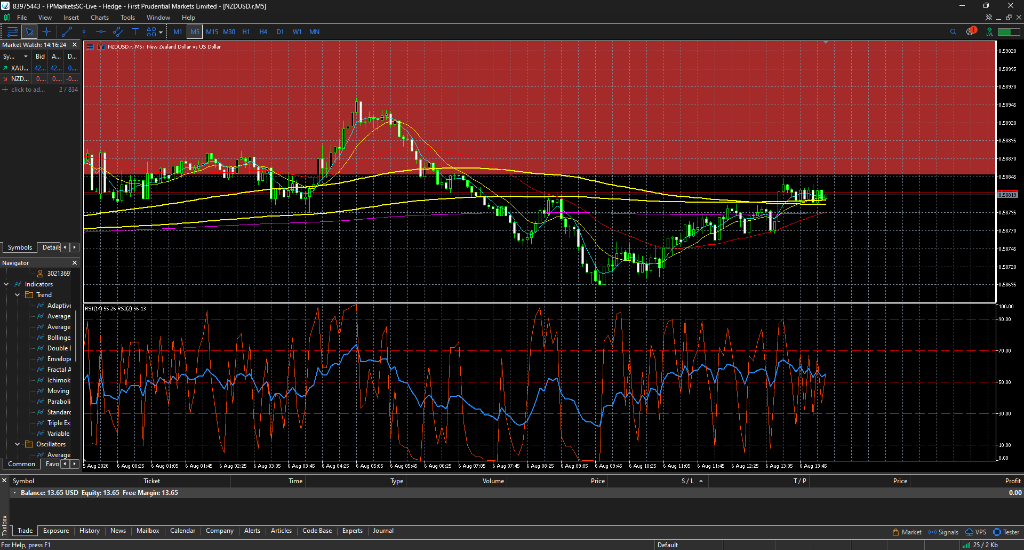Close the Toolbox panel
The height and width of the screenshot is (550, 1024).
[4, 480]
